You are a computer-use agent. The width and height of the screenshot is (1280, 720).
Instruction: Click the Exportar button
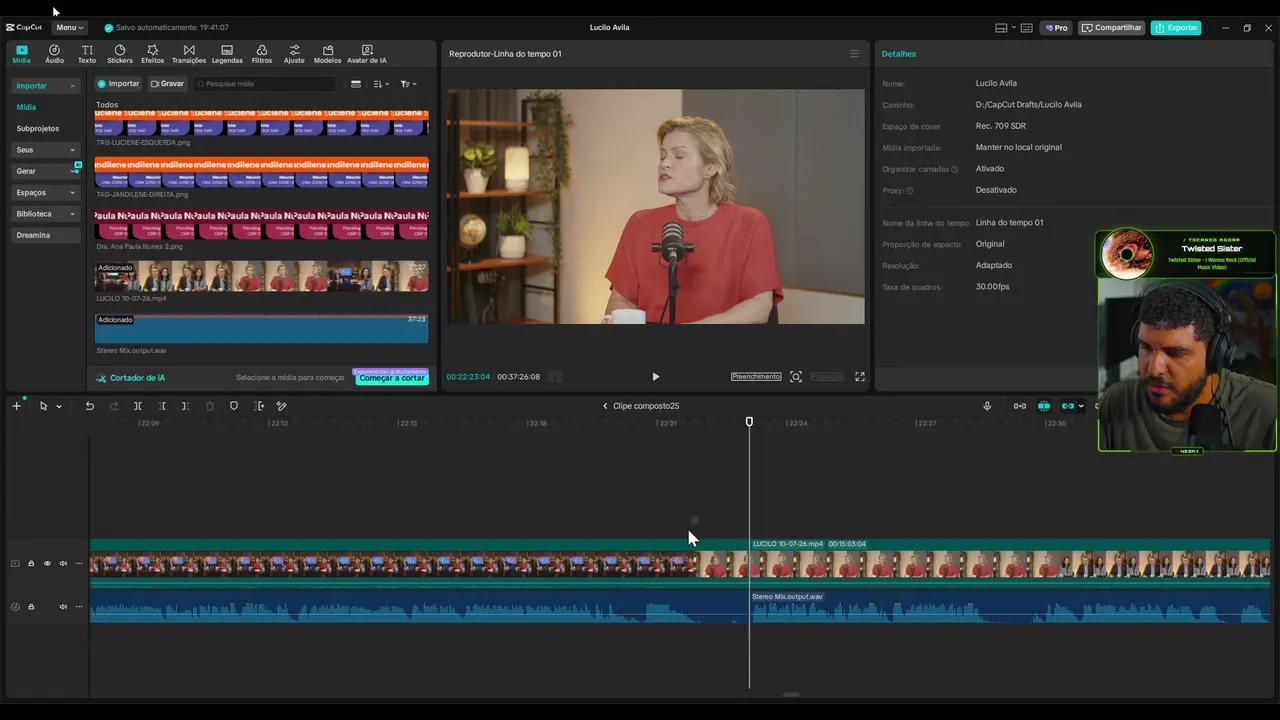pos(1176,28)
